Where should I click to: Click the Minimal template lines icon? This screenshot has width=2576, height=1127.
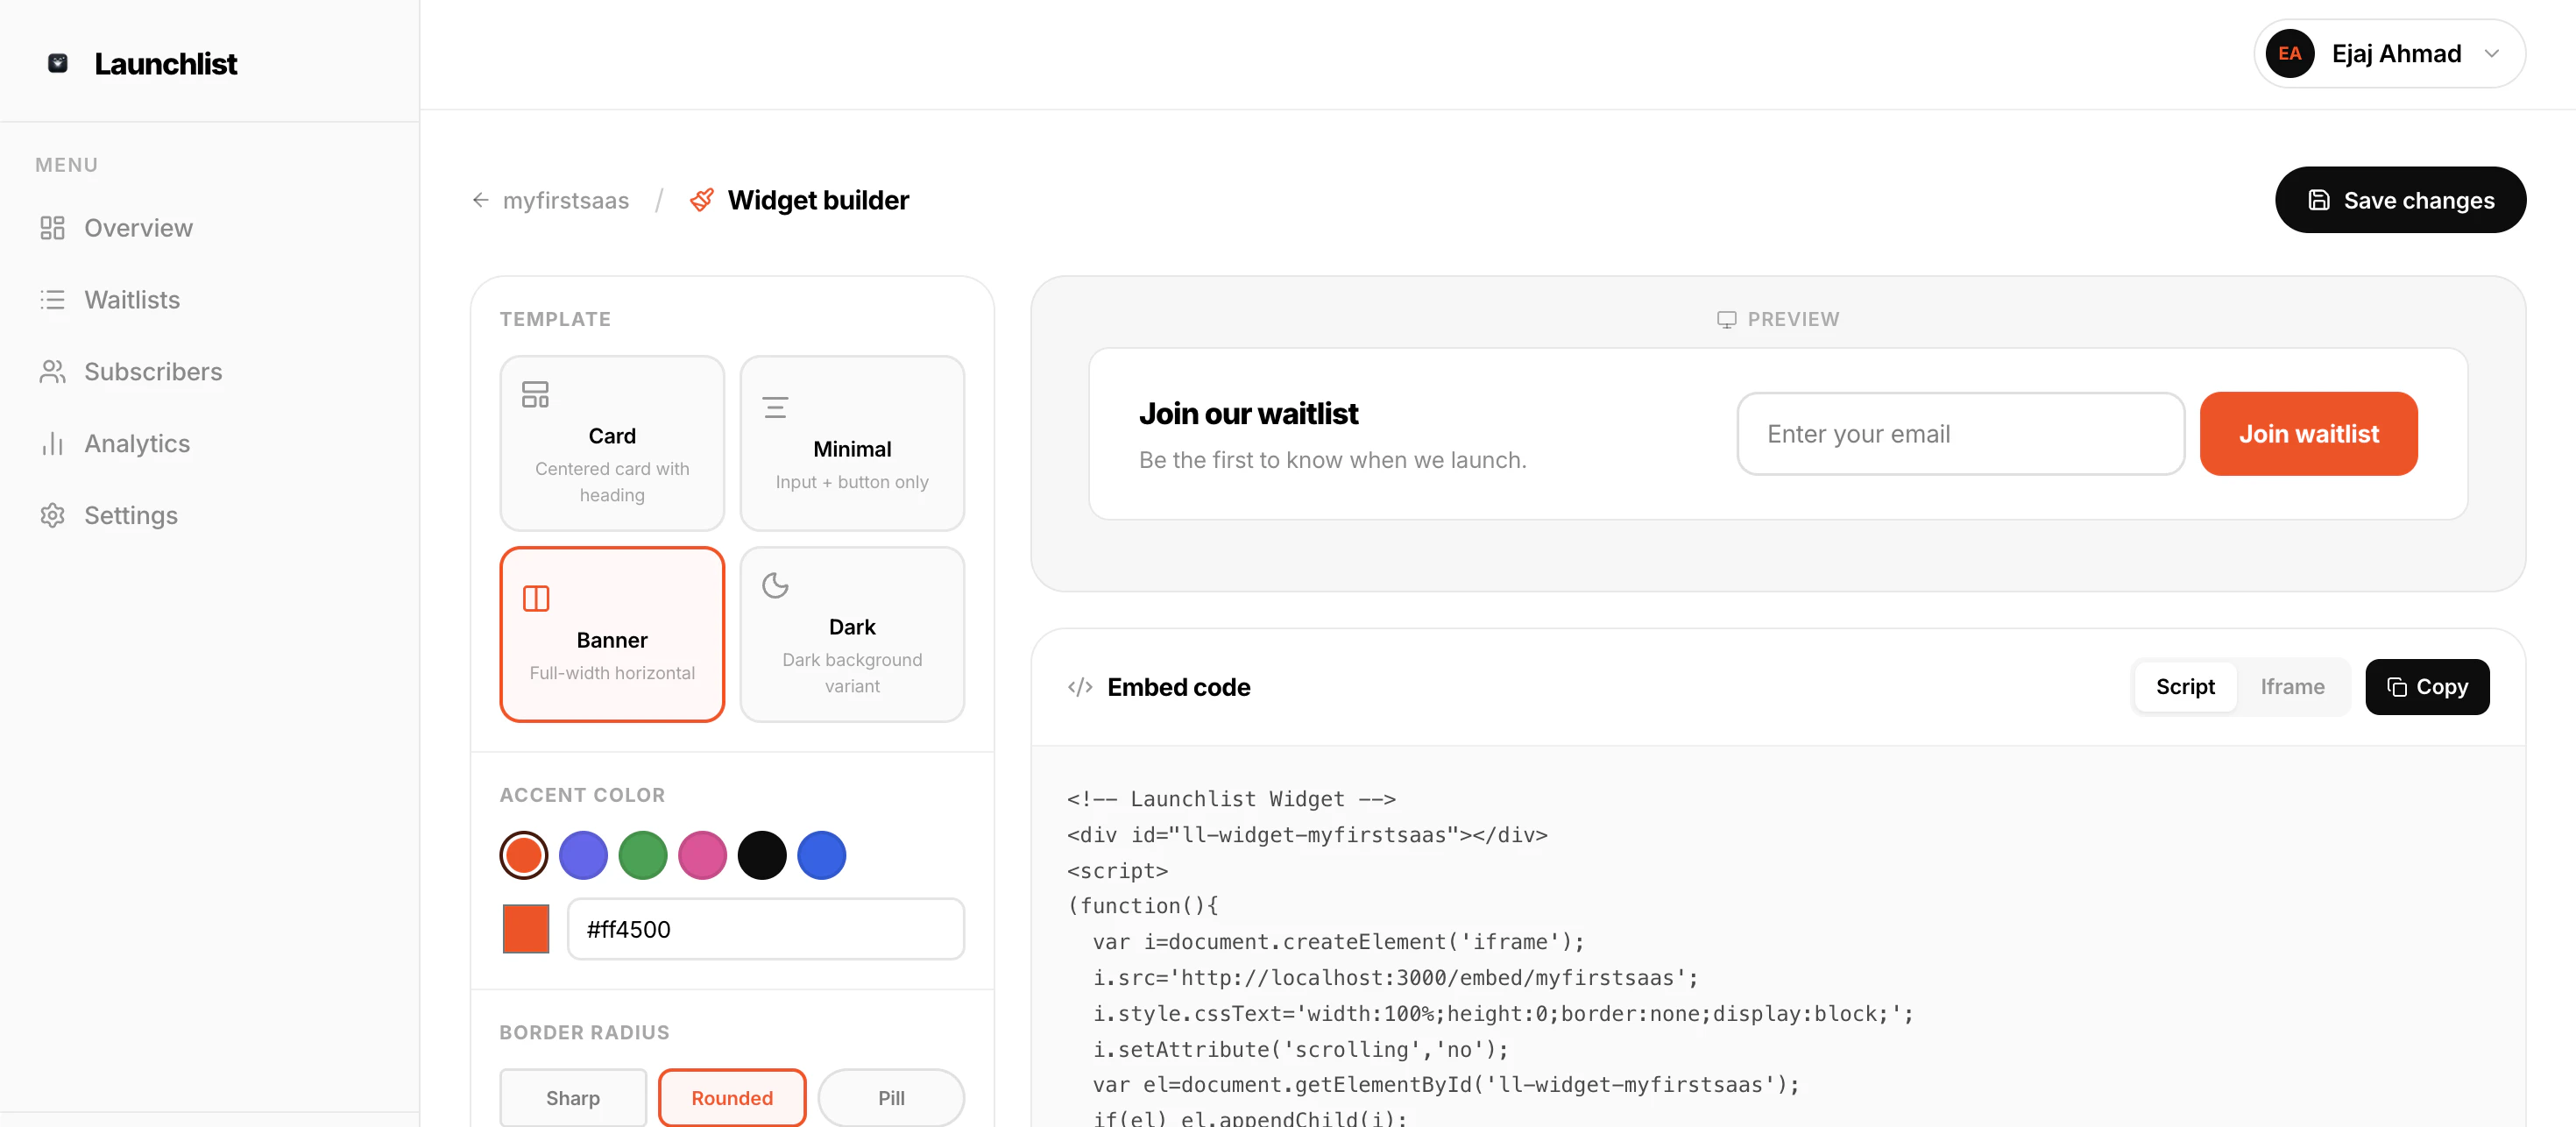click(775, 407)
